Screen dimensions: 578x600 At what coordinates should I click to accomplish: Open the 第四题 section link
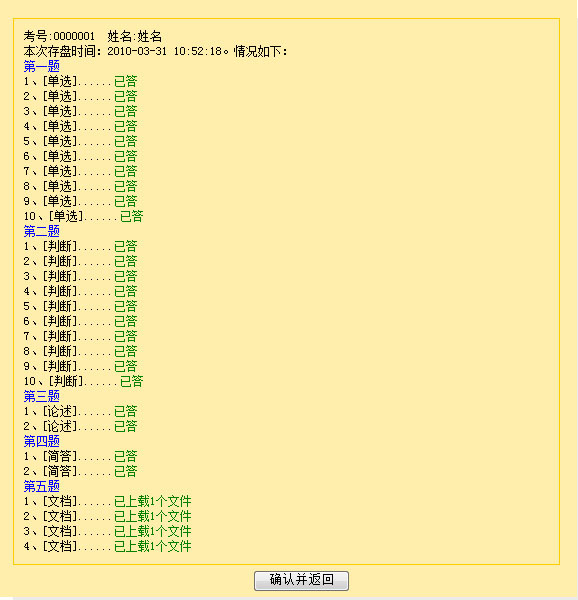click(42, 441)
